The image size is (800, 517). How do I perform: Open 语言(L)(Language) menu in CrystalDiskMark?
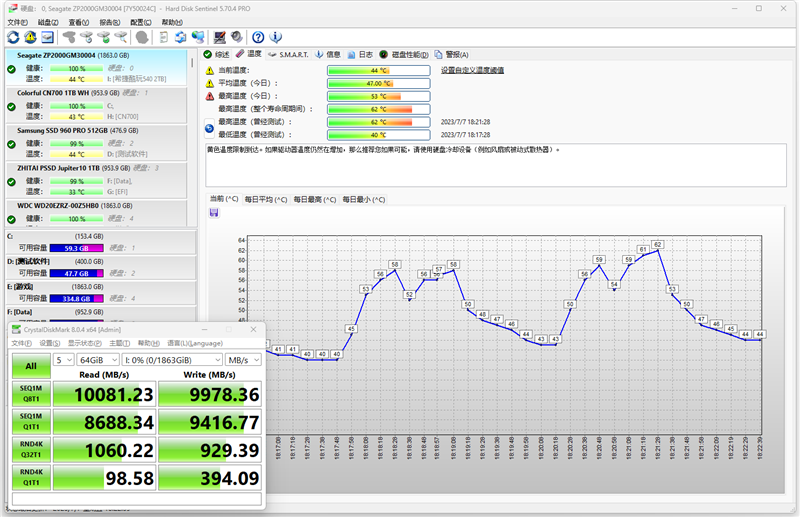[x=195, y=343]
